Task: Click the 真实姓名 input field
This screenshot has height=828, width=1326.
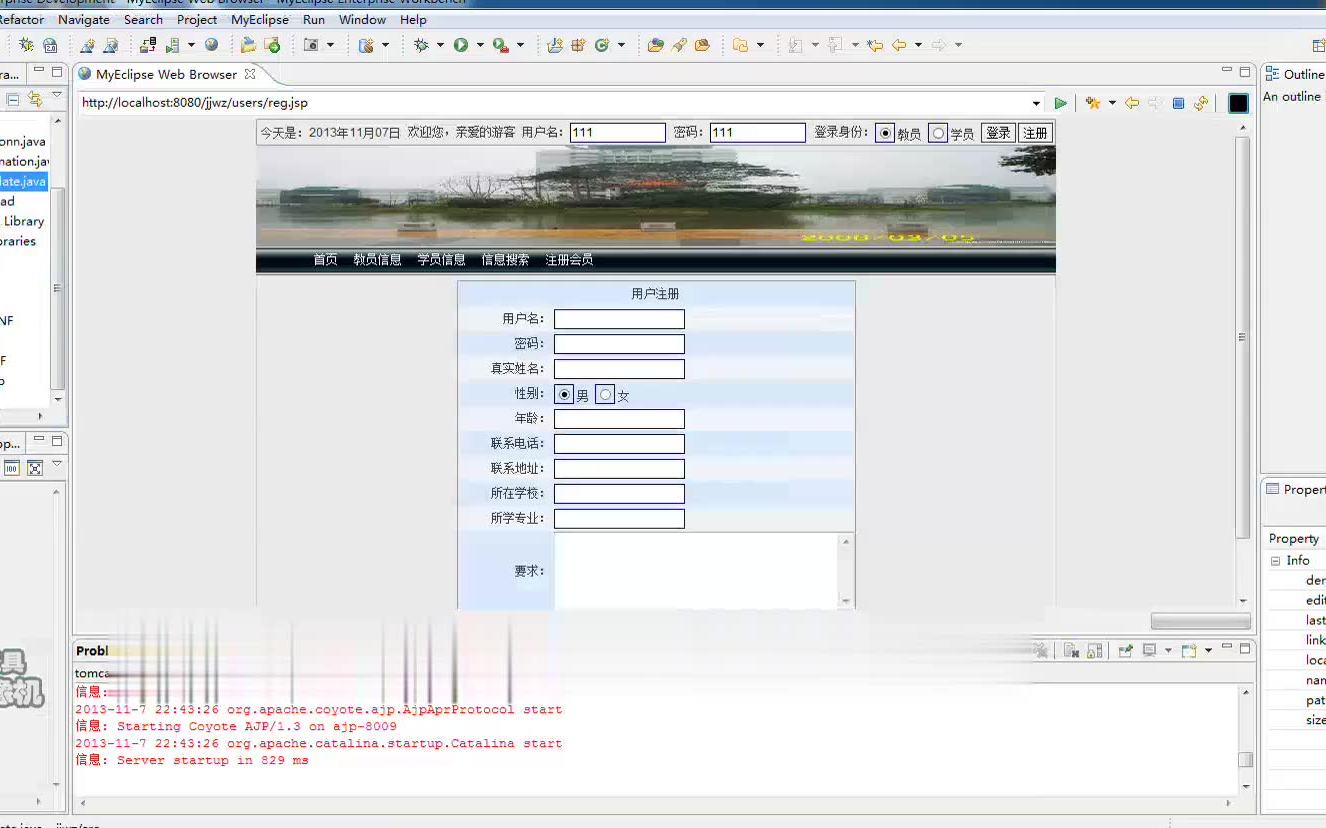Action: pos(619,369)
